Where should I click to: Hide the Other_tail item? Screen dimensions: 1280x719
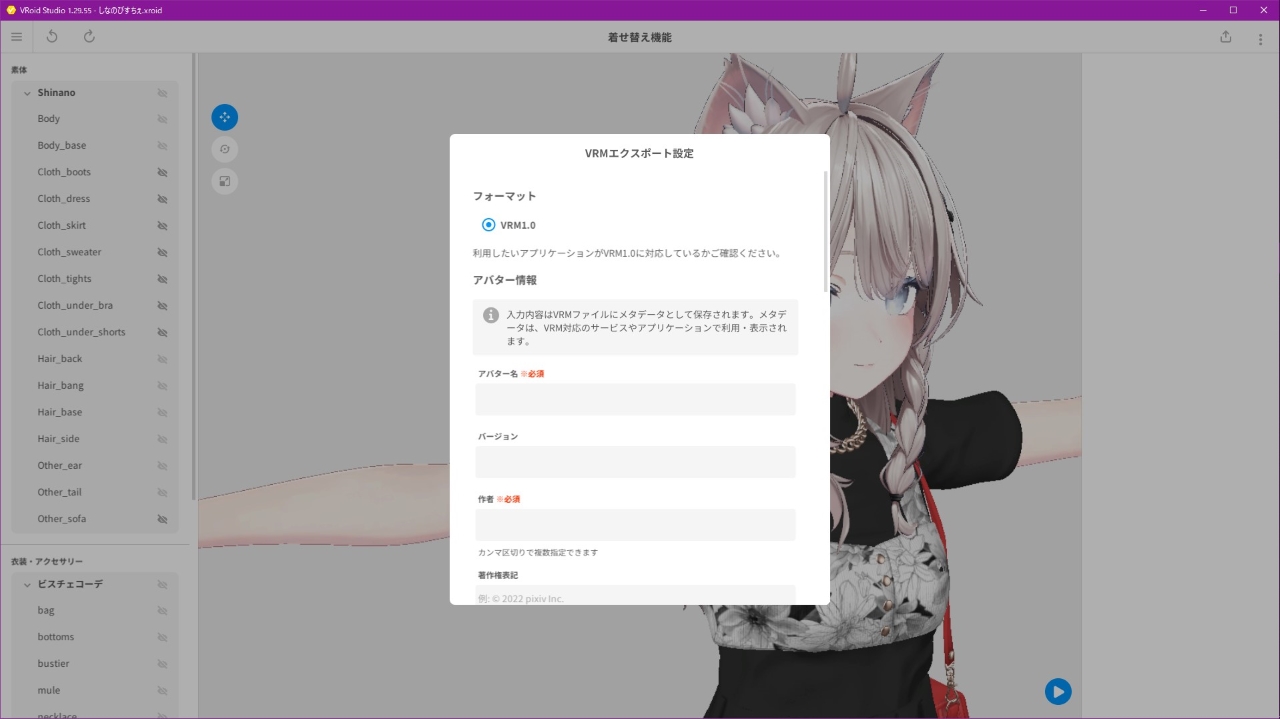click(162, 492)
